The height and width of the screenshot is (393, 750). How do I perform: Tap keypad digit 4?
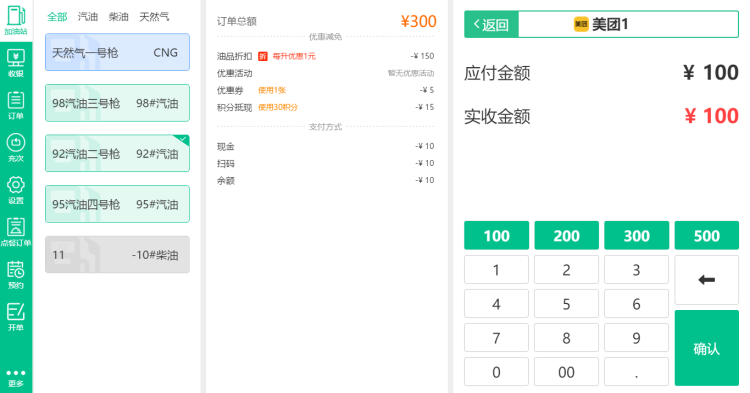click(496, 304)
